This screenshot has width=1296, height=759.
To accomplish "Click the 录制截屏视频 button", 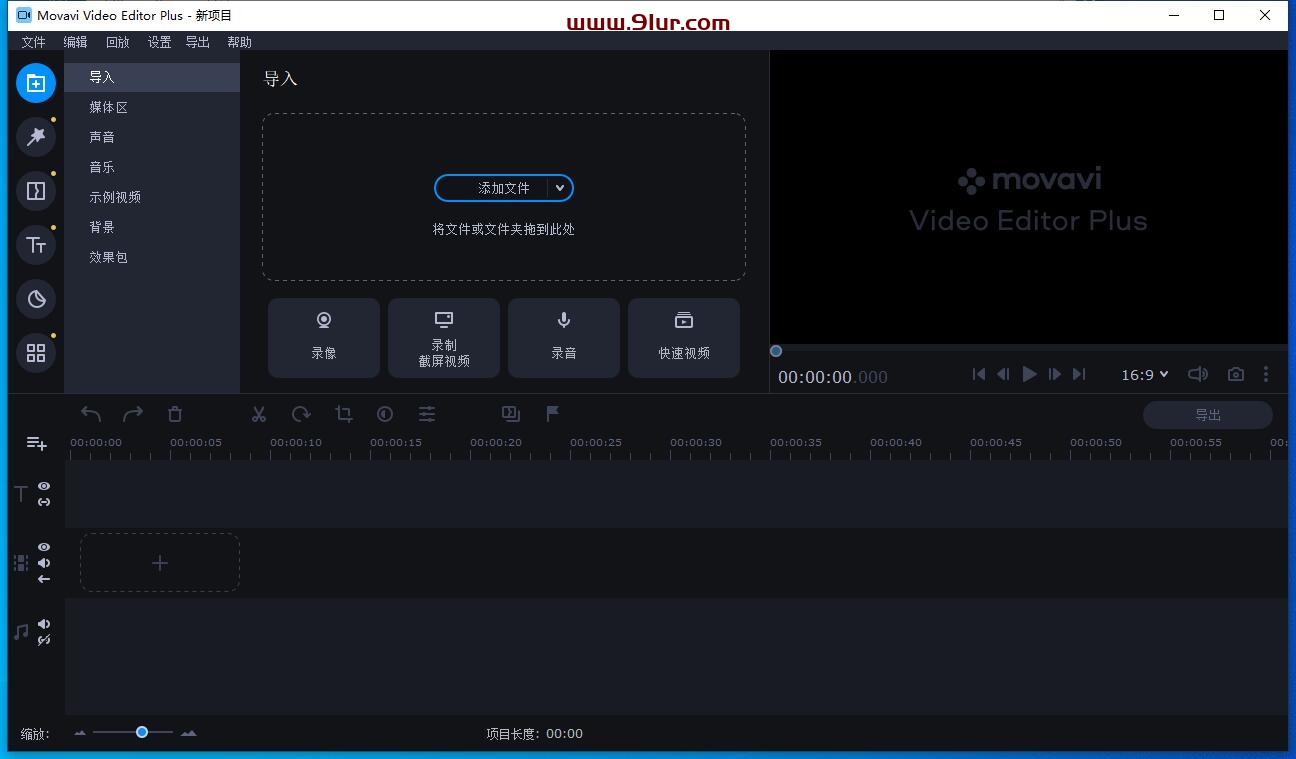I will pyautogui.click(x=444, y=338).
